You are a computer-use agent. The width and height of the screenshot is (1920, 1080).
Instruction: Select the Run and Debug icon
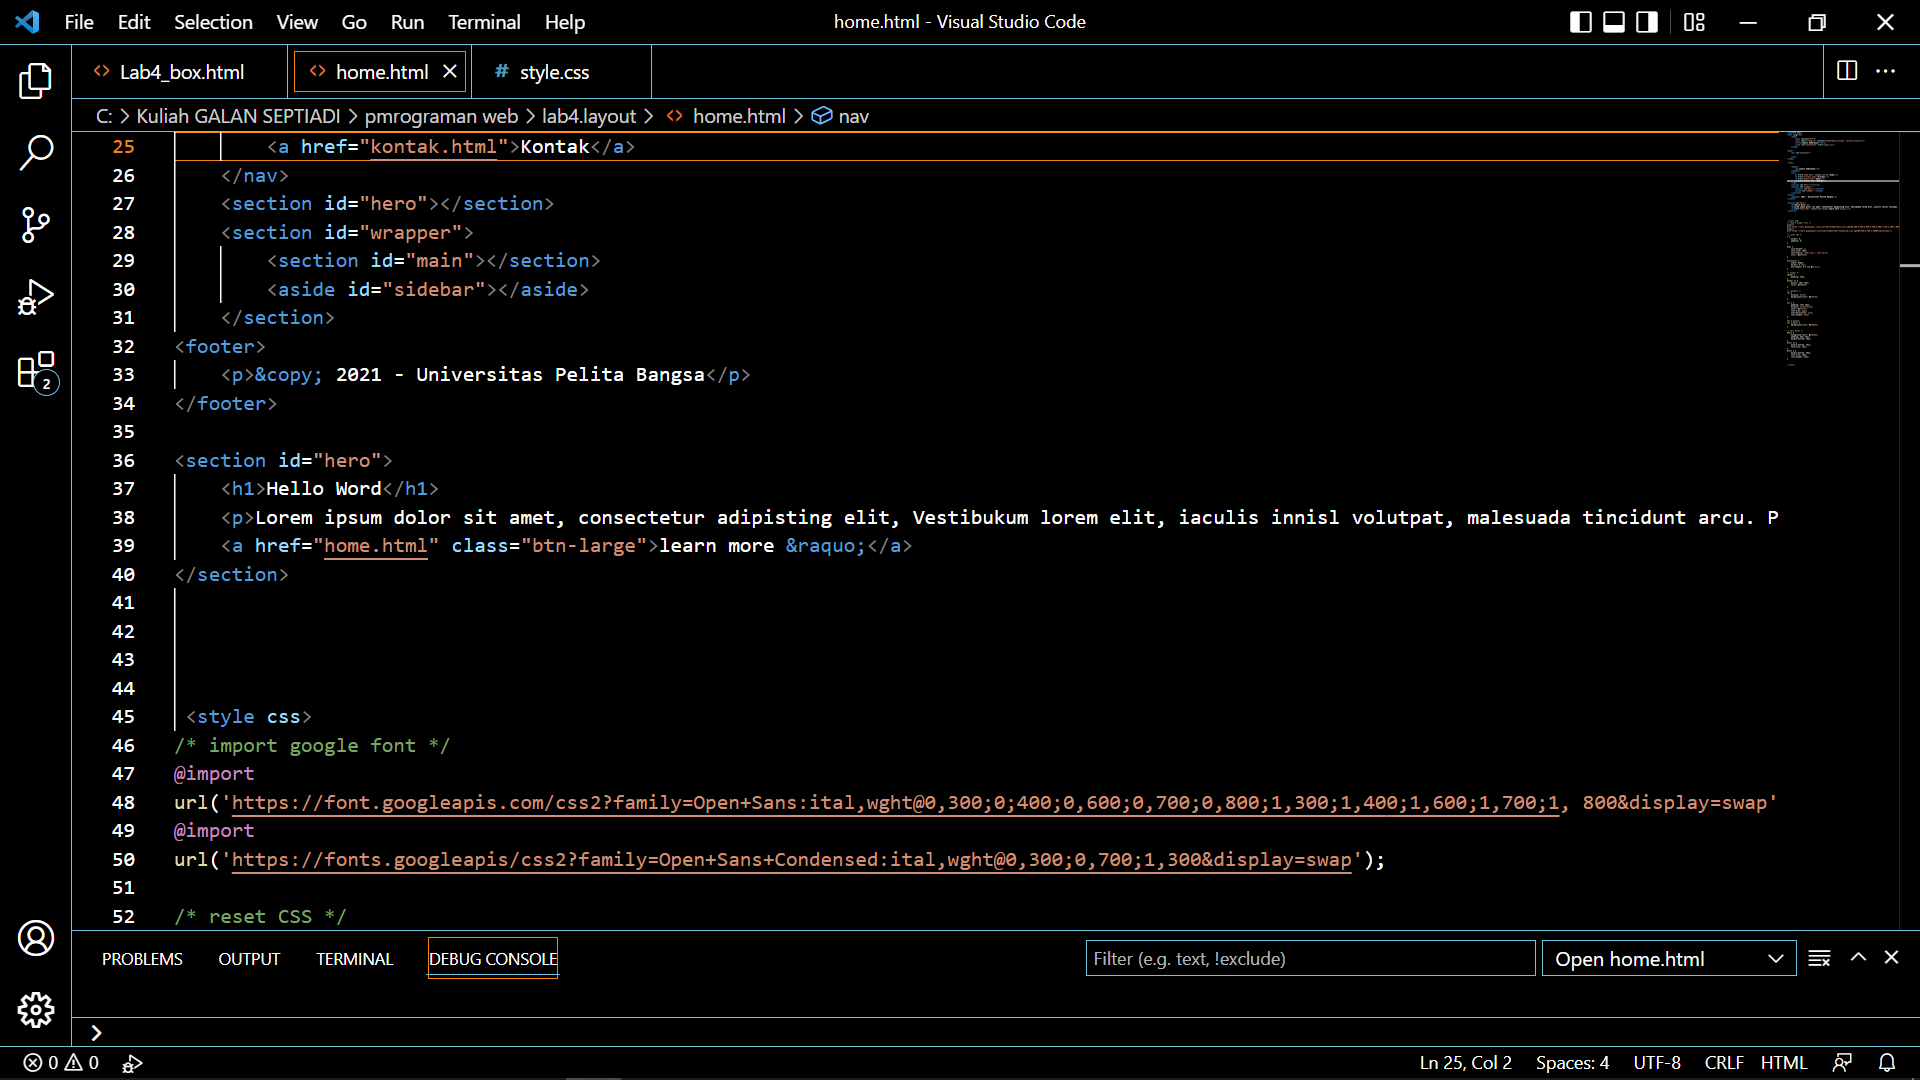36,297
